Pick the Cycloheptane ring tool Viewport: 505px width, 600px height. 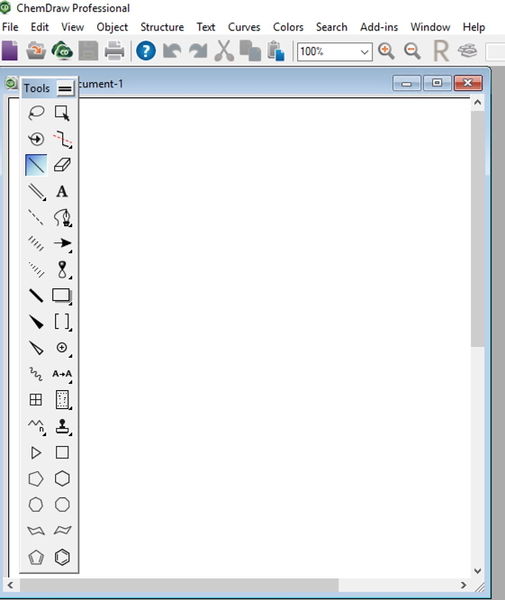(x=36, y=505)
